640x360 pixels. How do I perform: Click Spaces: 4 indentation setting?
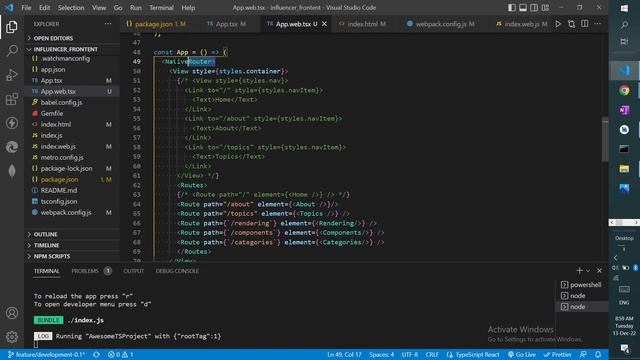pos(381,355)
